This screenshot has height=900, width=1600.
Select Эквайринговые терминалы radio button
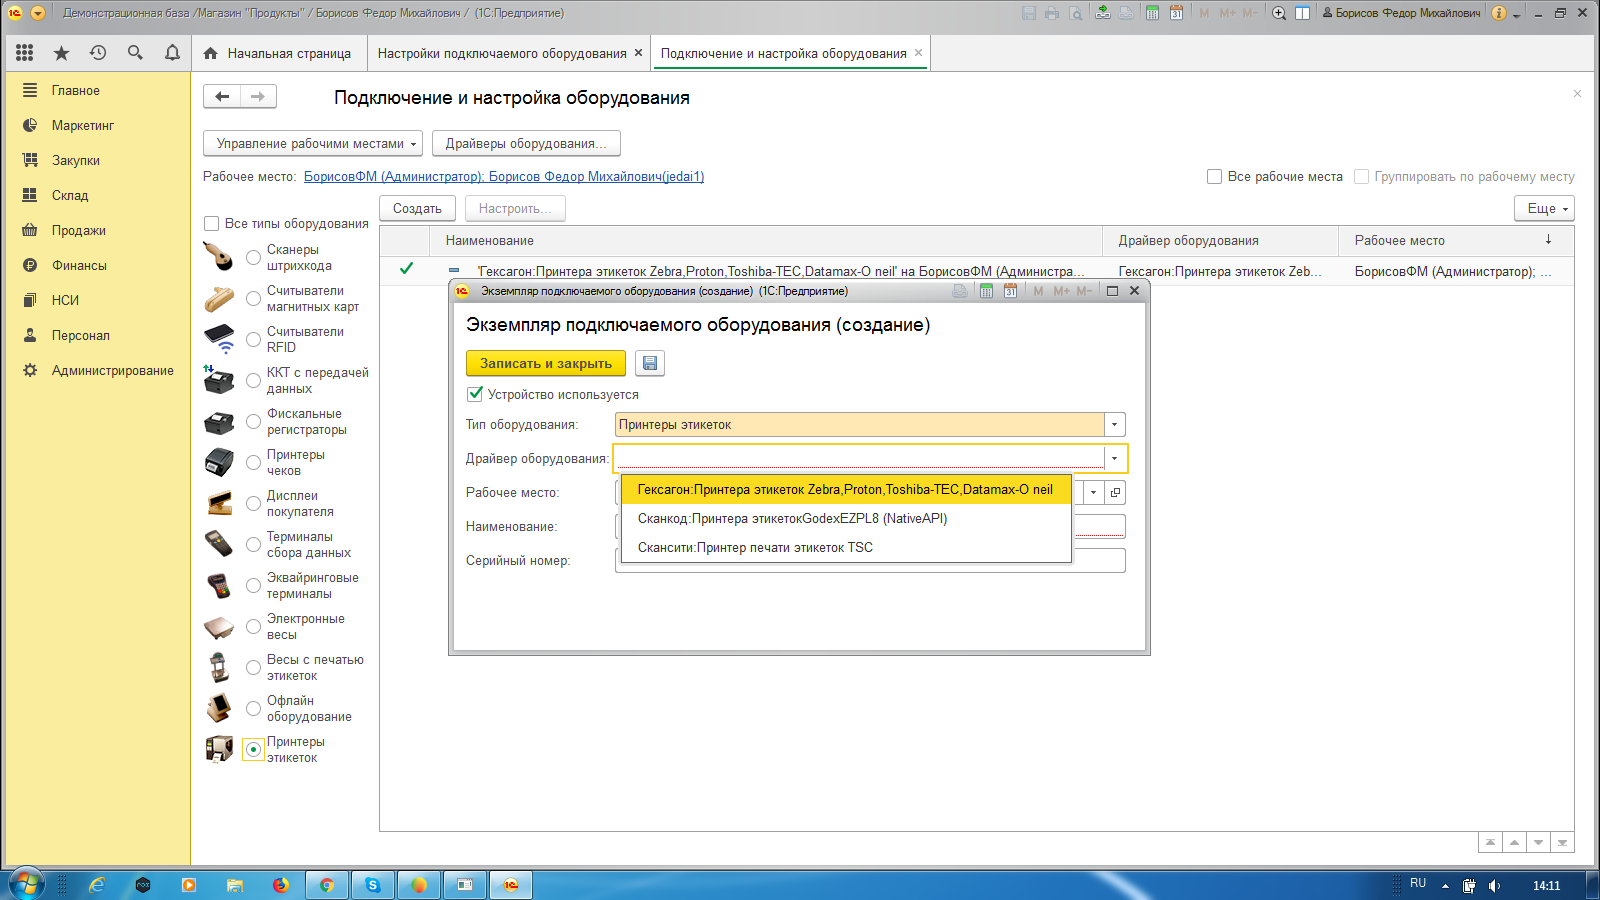click(254, 586)
